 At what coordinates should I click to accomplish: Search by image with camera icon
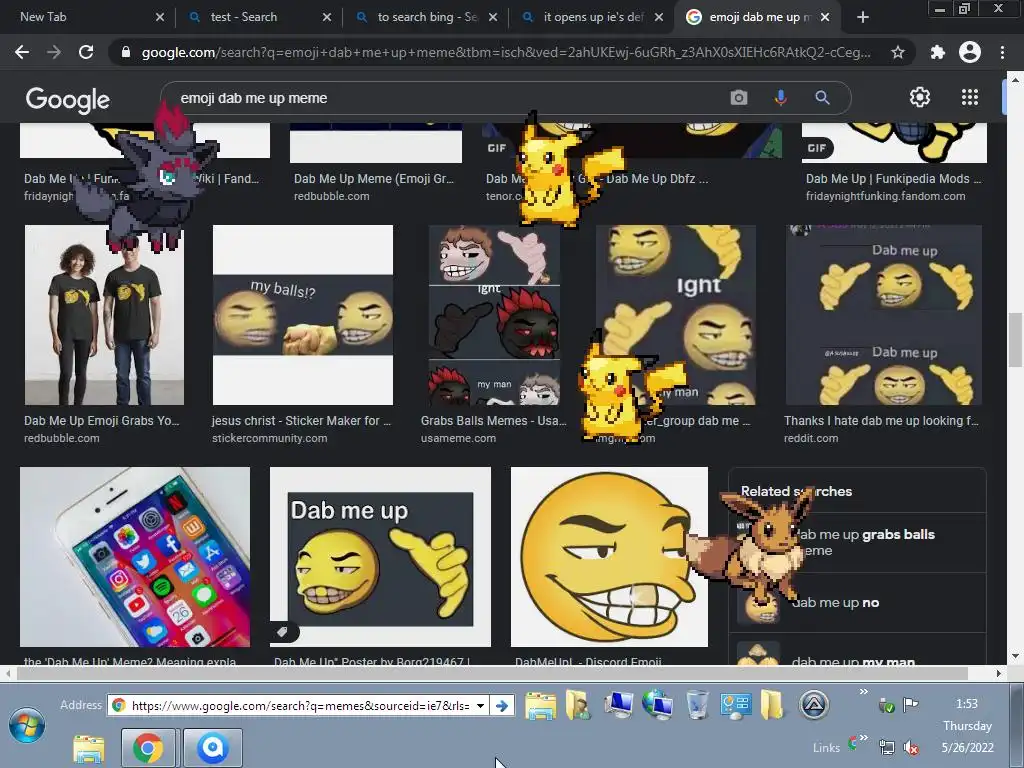[x=739, y=98]
